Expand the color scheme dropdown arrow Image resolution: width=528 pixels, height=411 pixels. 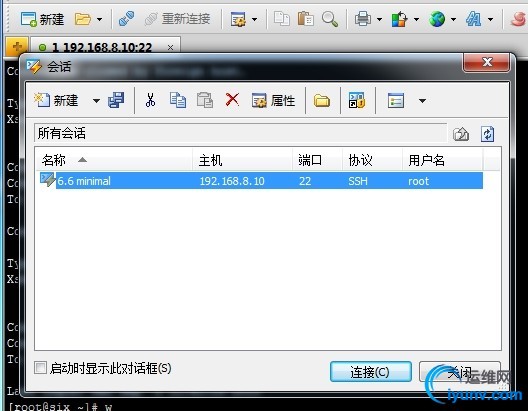click(x=417, y=20)
